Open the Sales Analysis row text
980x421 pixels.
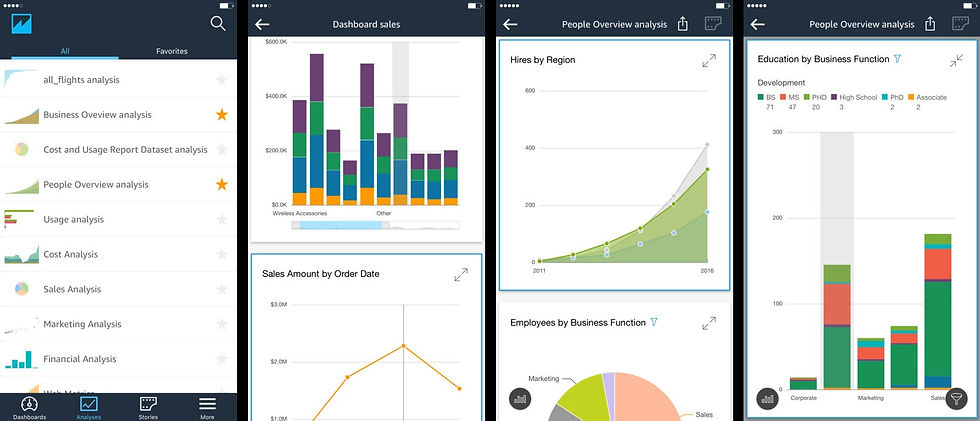[x=72, y=289]
